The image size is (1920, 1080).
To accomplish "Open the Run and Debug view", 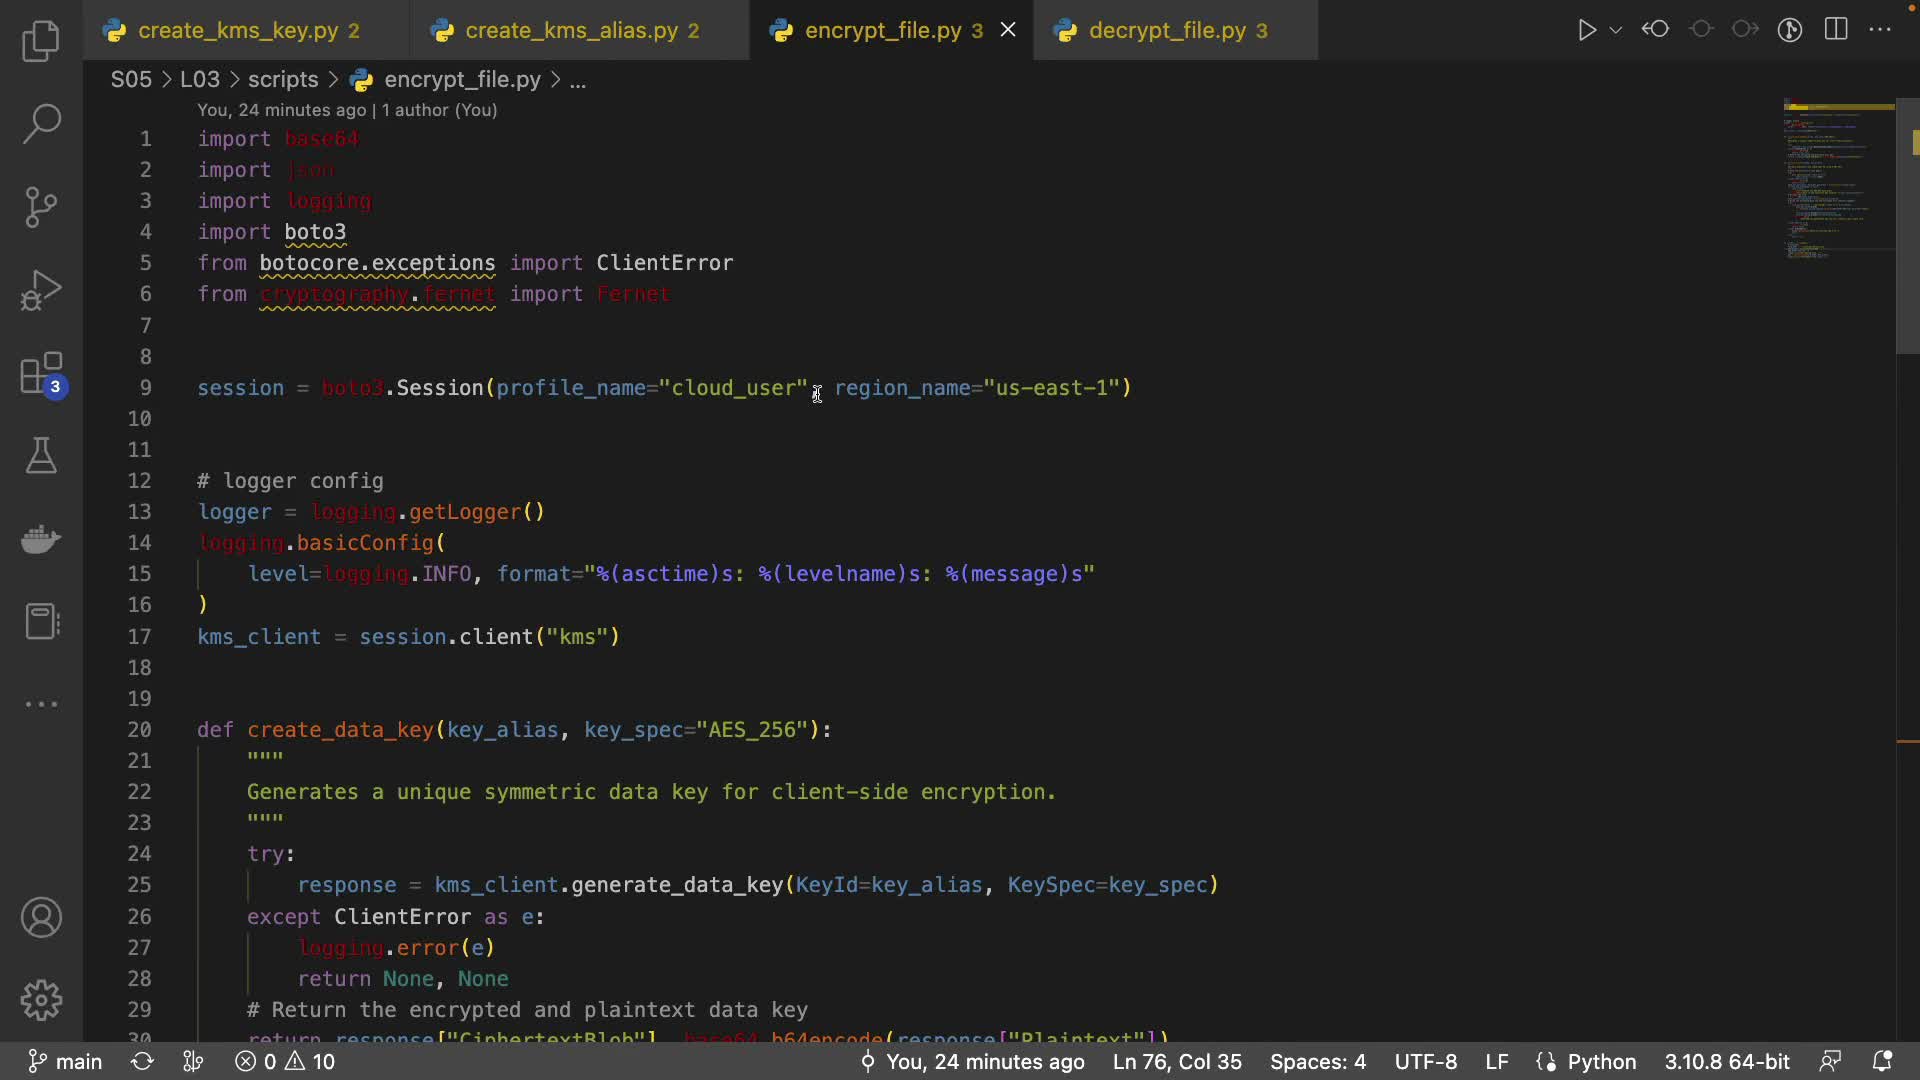I will 41,290.
